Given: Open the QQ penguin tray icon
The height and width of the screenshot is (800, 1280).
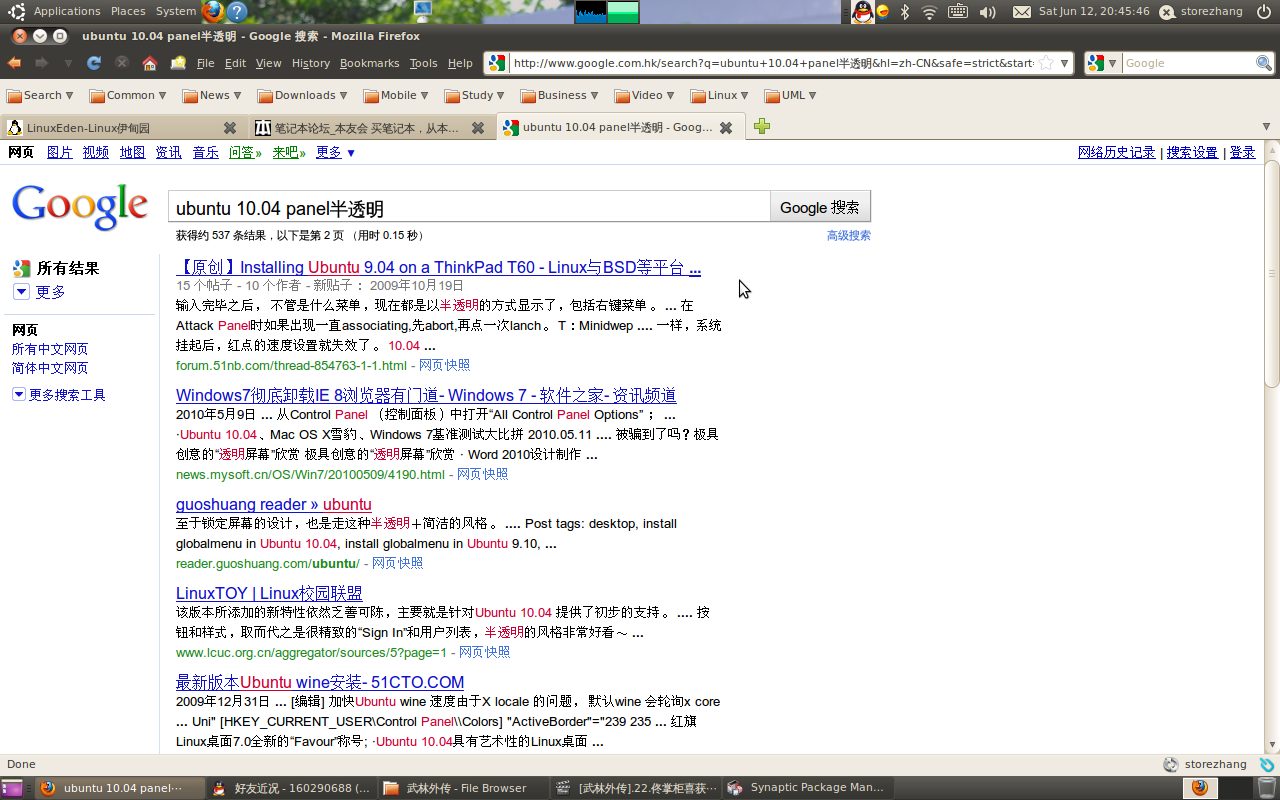Looking at the screenshot, I should pyautogui.click(x=862, y=12).
